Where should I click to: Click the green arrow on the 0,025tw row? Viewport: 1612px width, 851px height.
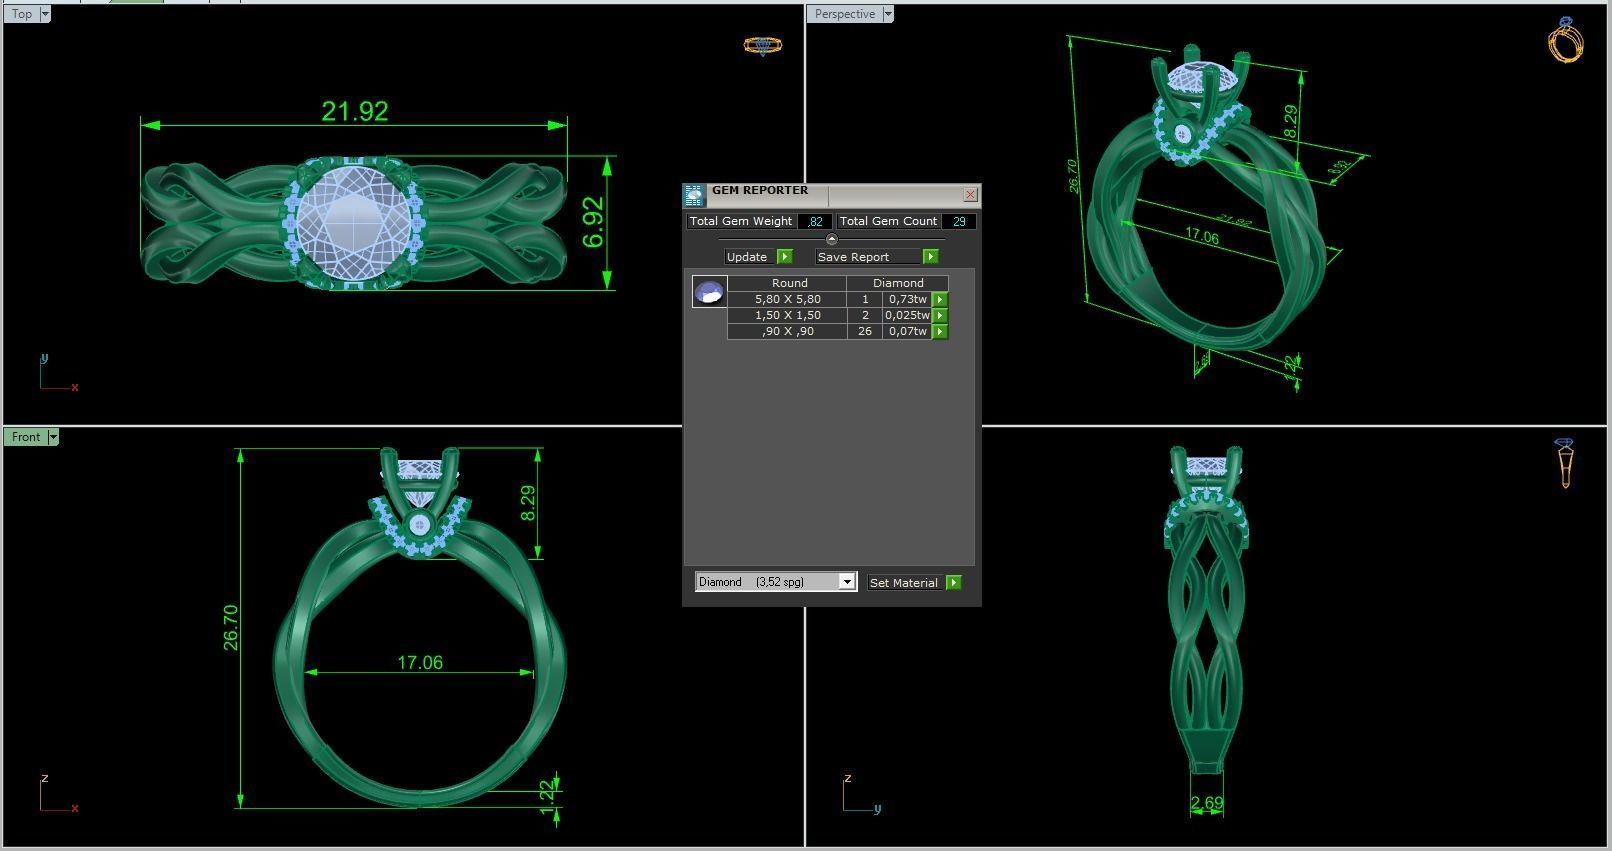click(940, 315)
